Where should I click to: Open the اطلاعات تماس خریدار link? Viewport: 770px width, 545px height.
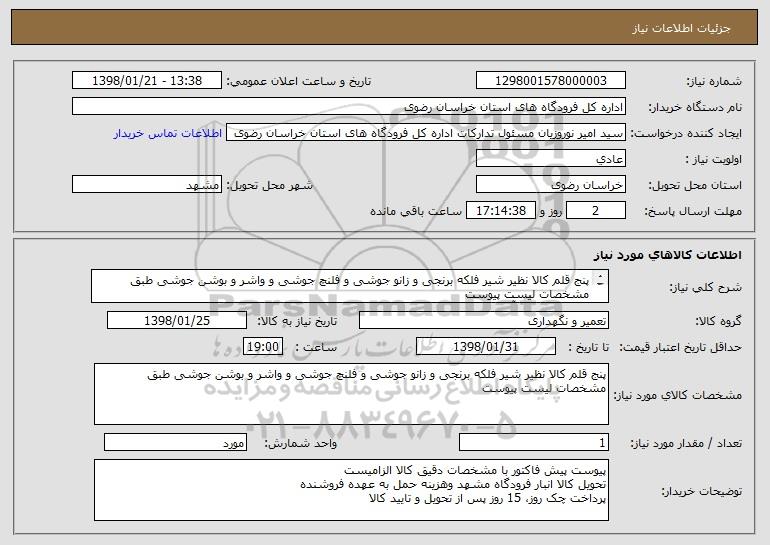168,134
